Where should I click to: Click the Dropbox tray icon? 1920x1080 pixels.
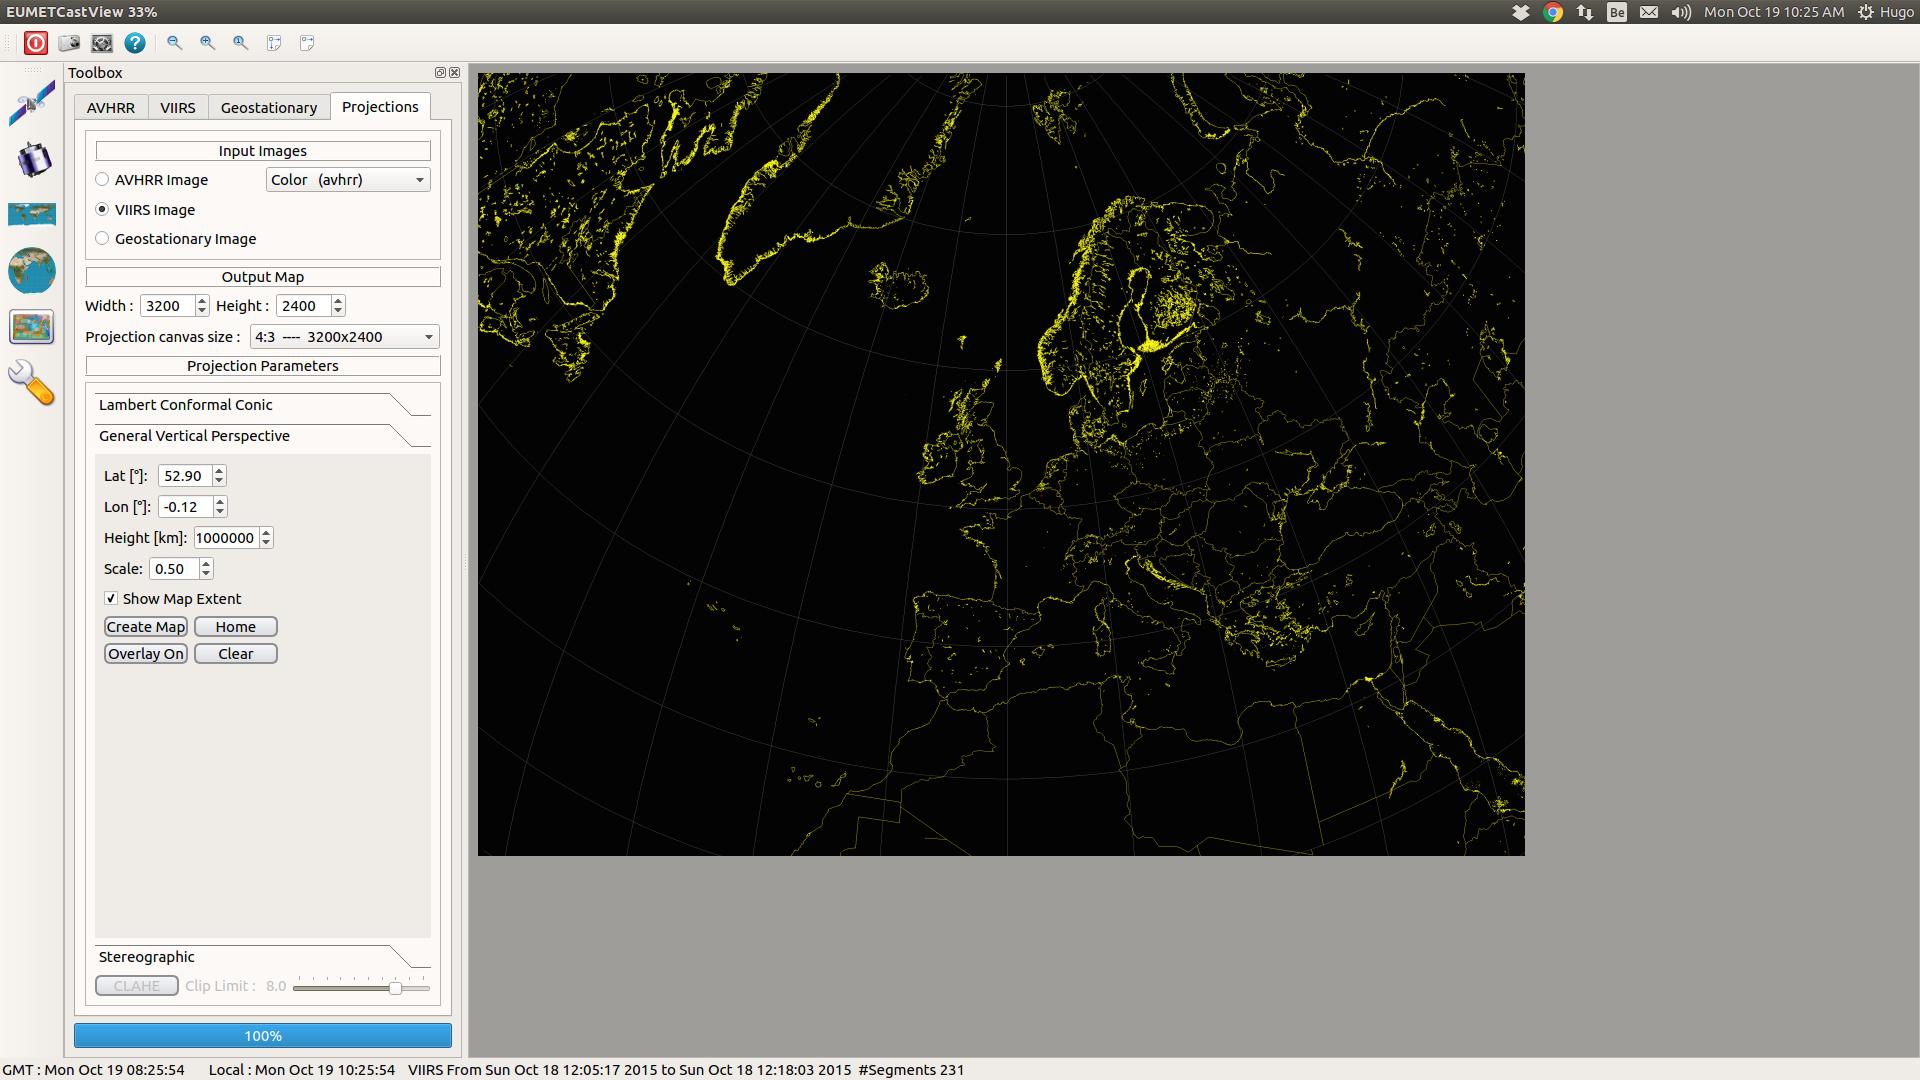[1521, 12]
